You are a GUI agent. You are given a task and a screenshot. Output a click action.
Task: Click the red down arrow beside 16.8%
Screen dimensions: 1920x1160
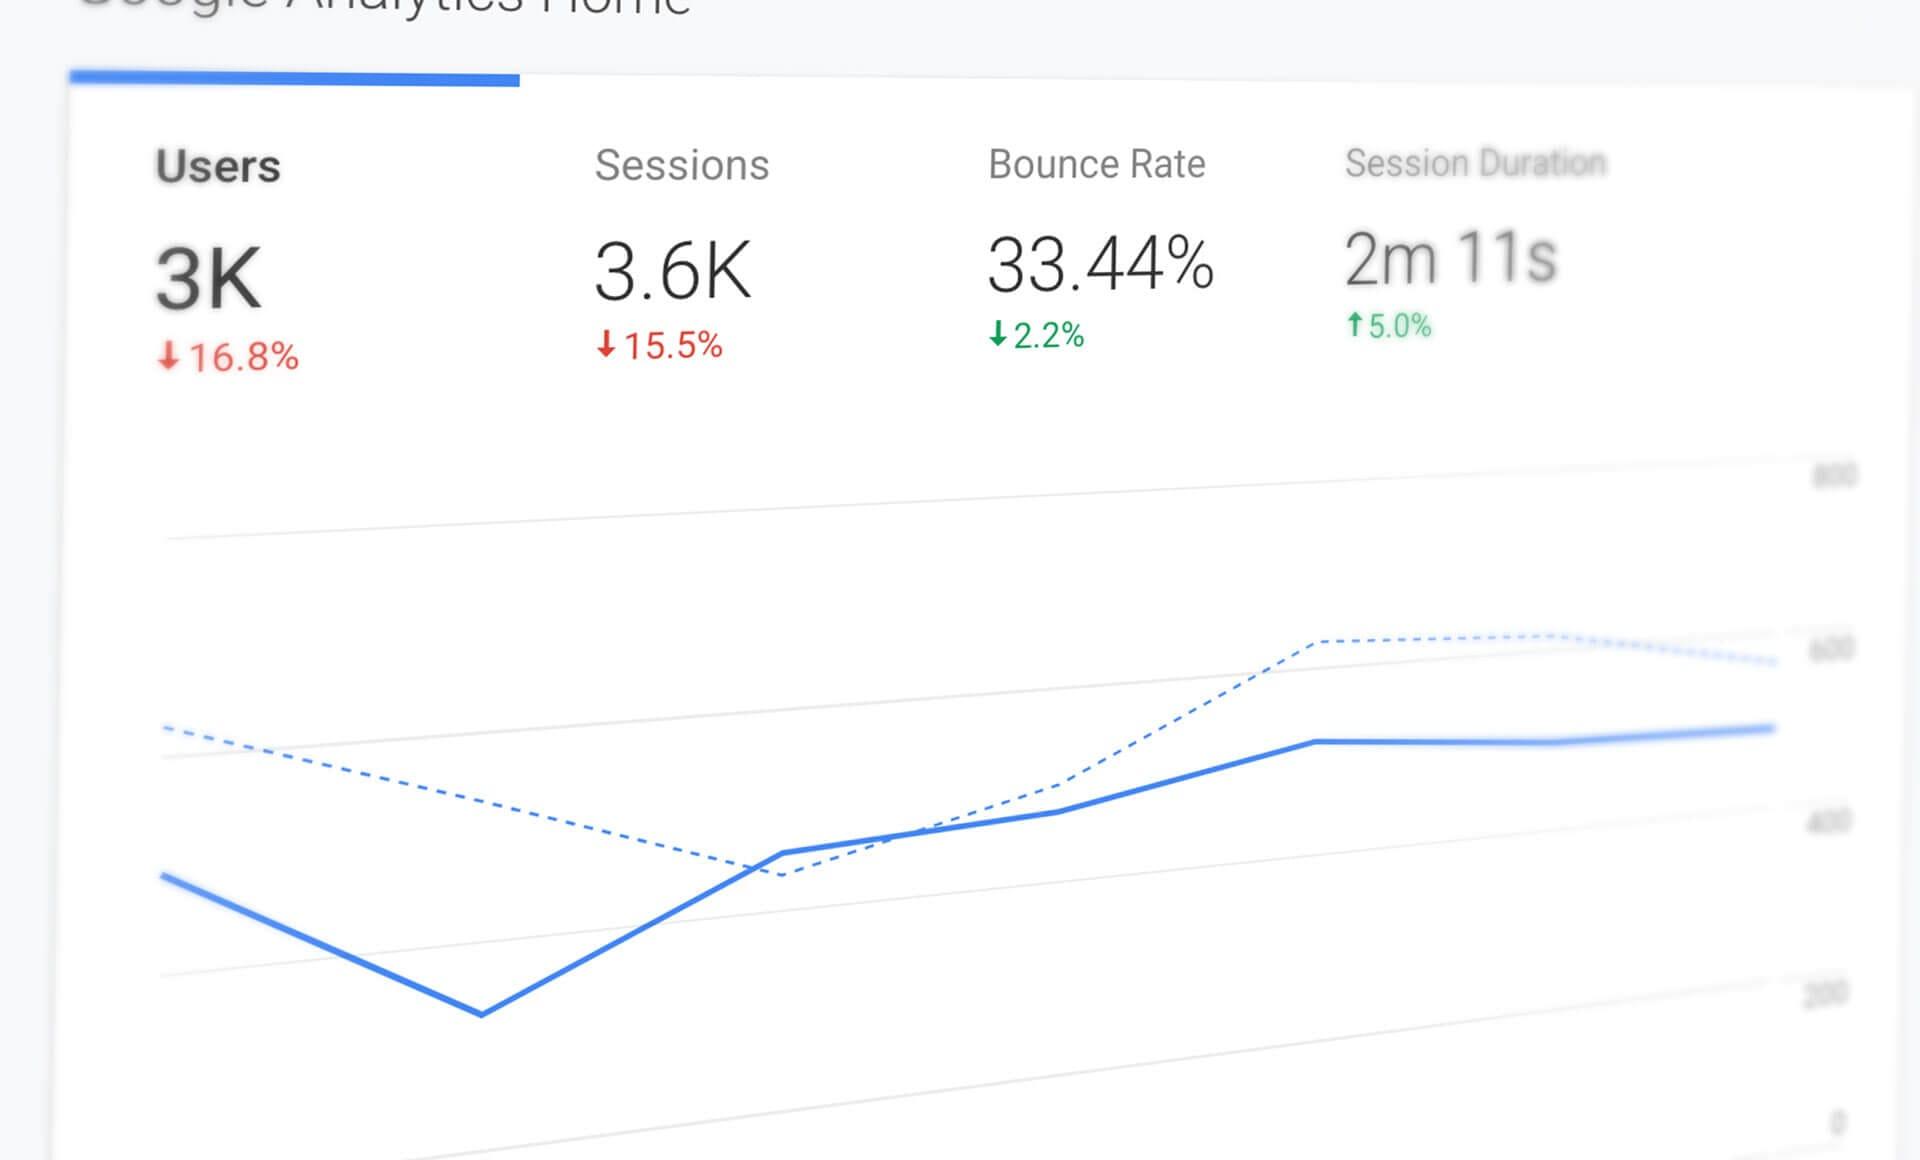click(170, 356)
